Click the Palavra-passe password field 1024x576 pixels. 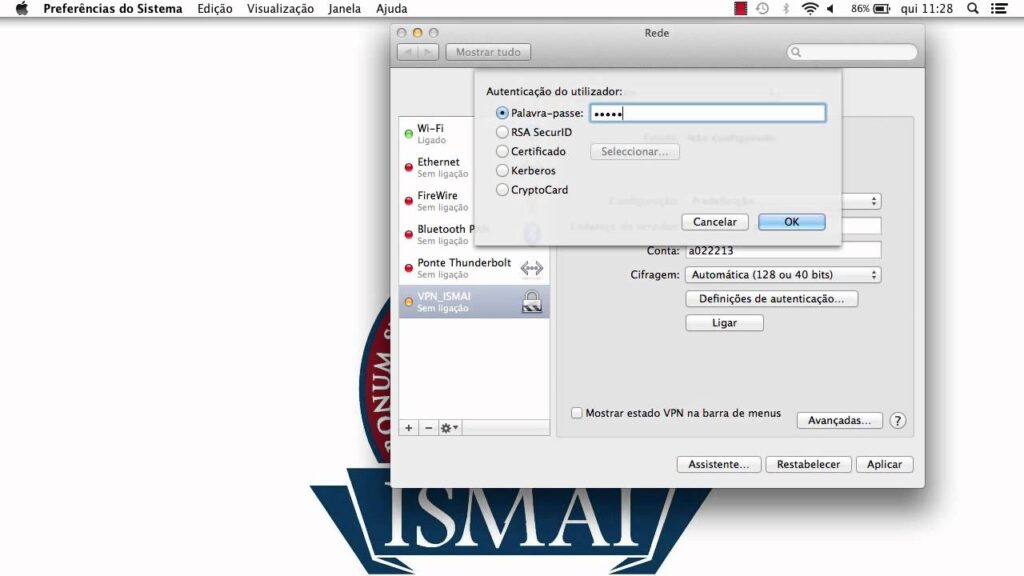tap(708, 113)
